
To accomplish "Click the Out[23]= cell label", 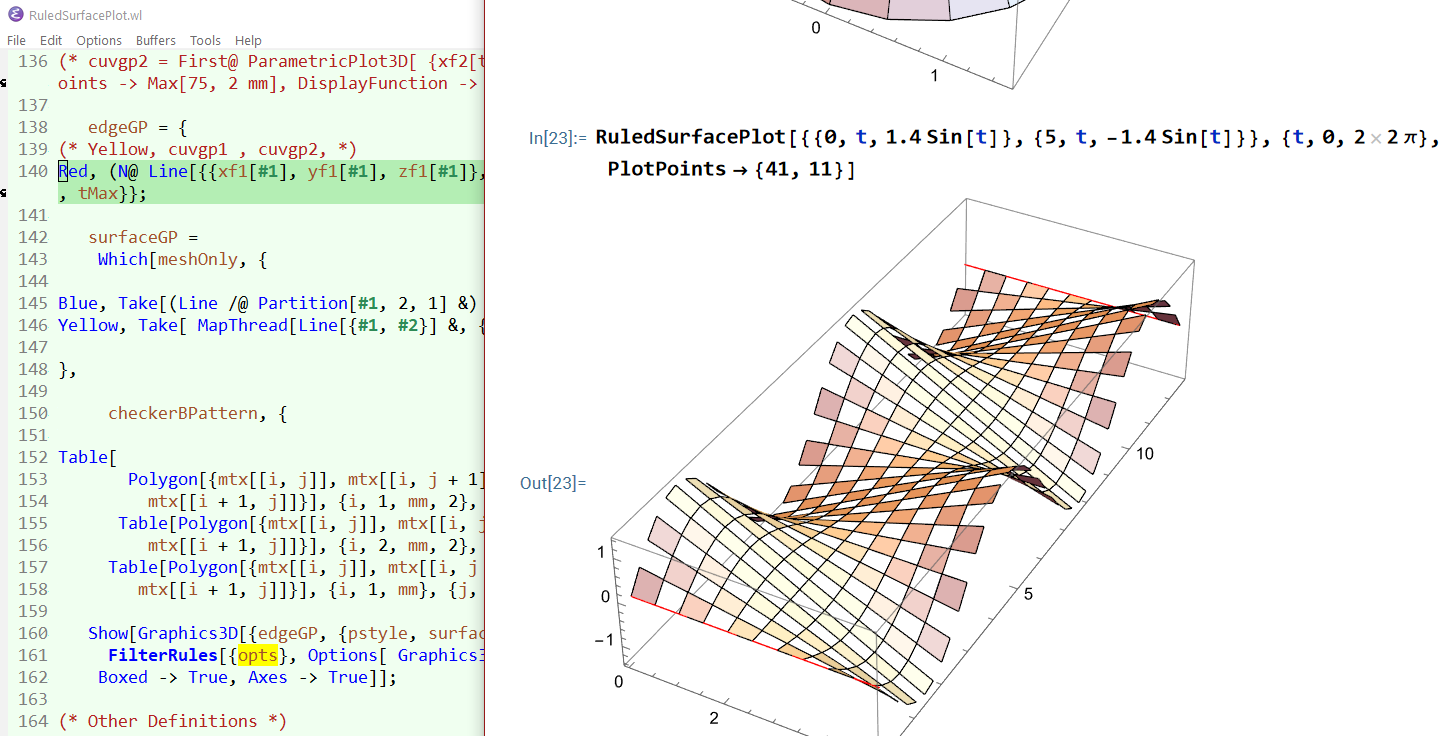I will (x=553, y=483).
